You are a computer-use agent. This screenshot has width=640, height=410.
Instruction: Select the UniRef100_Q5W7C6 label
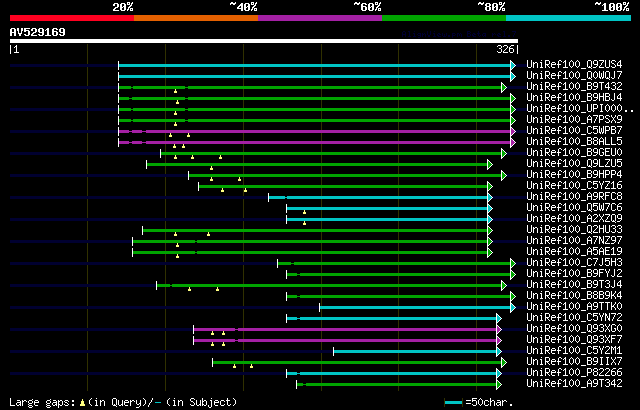click(x=574, y=208)
